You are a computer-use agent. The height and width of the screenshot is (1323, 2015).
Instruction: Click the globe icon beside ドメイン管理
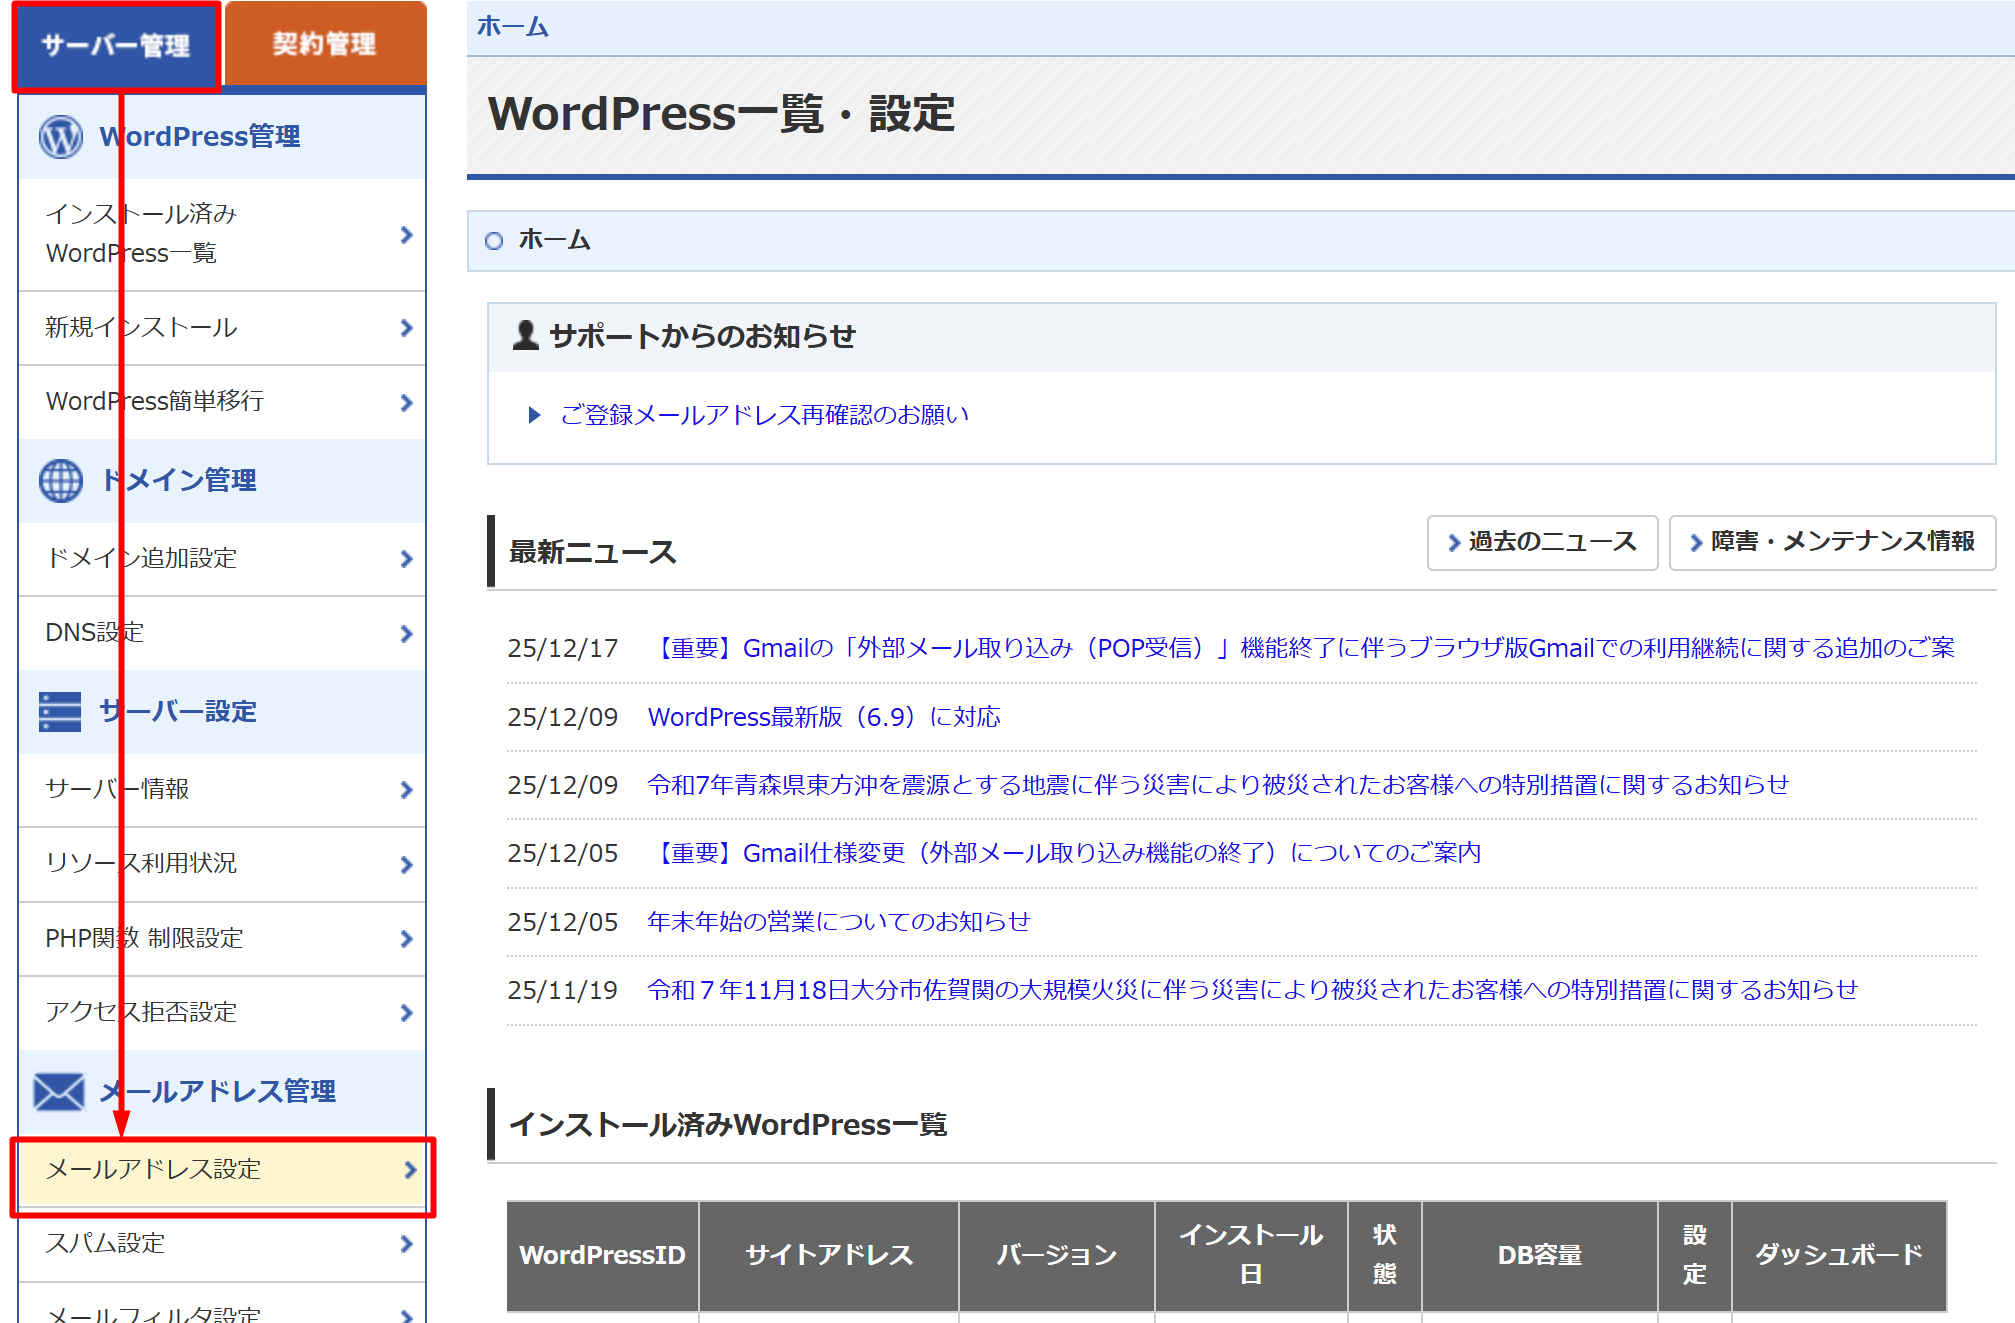click(61, 481)
